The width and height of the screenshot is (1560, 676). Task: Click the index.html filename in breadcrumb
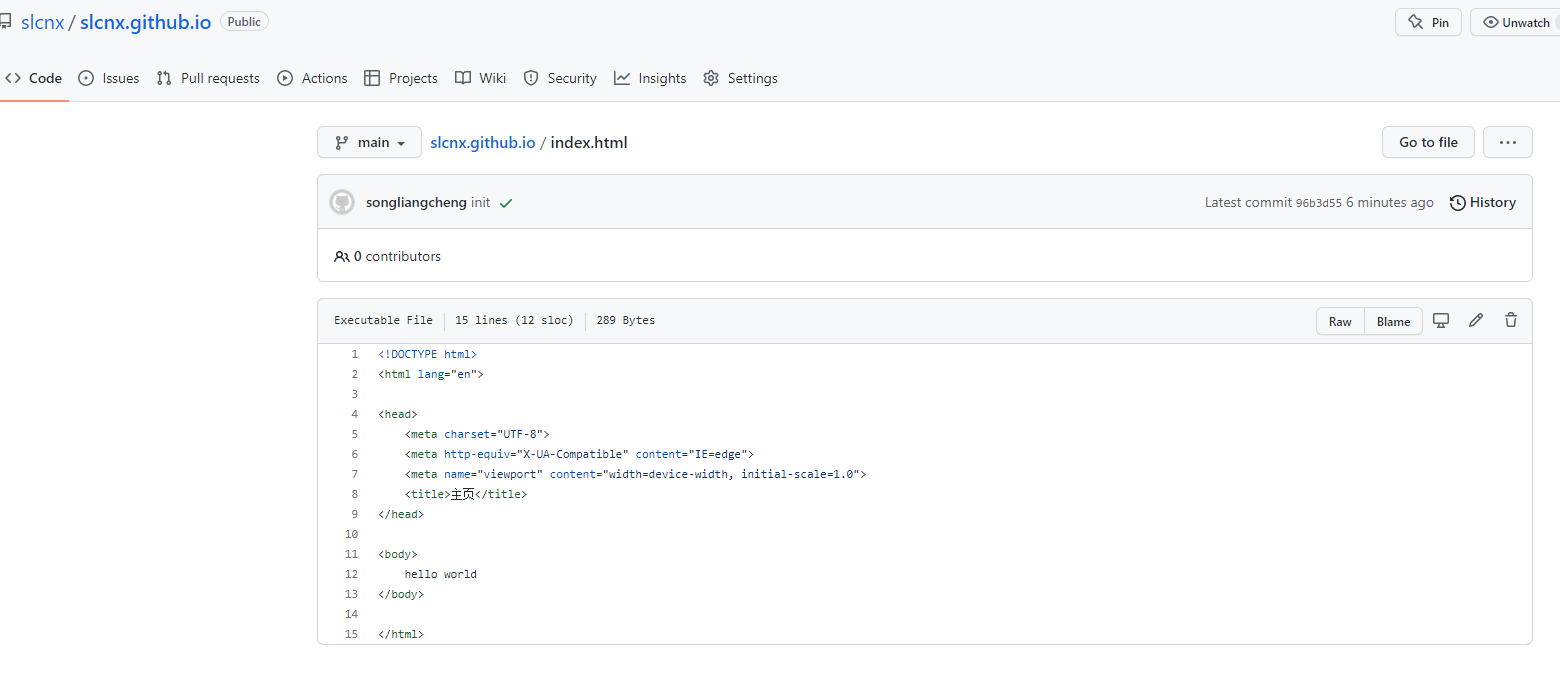pyautogui.click(x=589, y=142)
